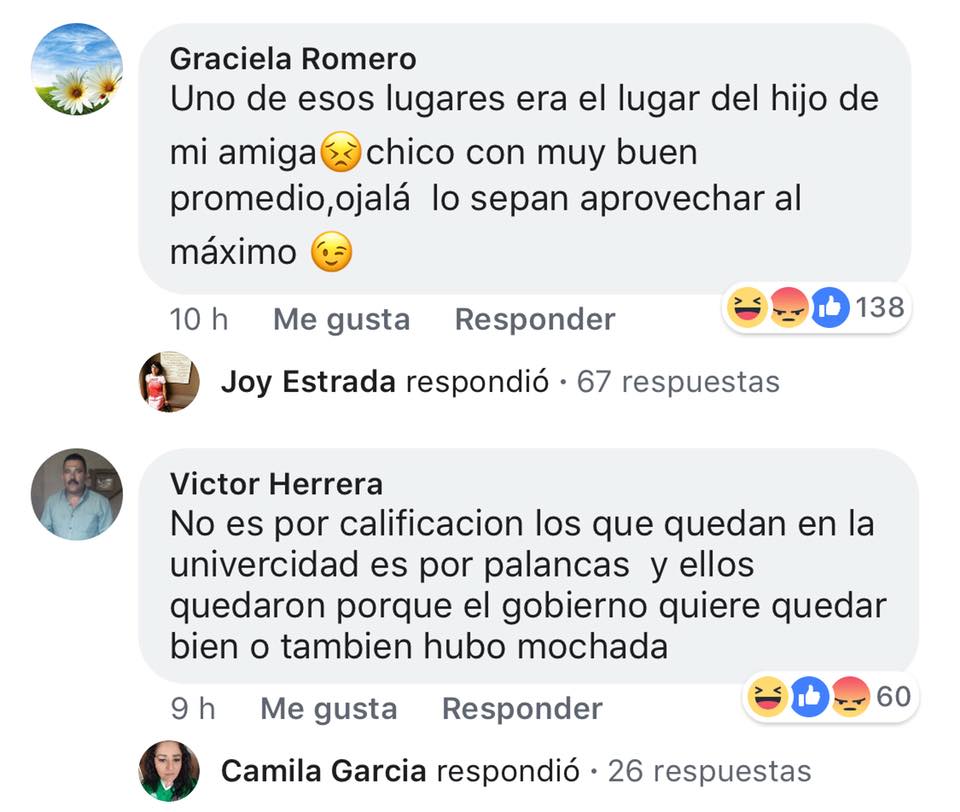Click the thumbs-up reaction on Victor's comment
Viewport: 960px width, 812px height.
pos(809,697)
